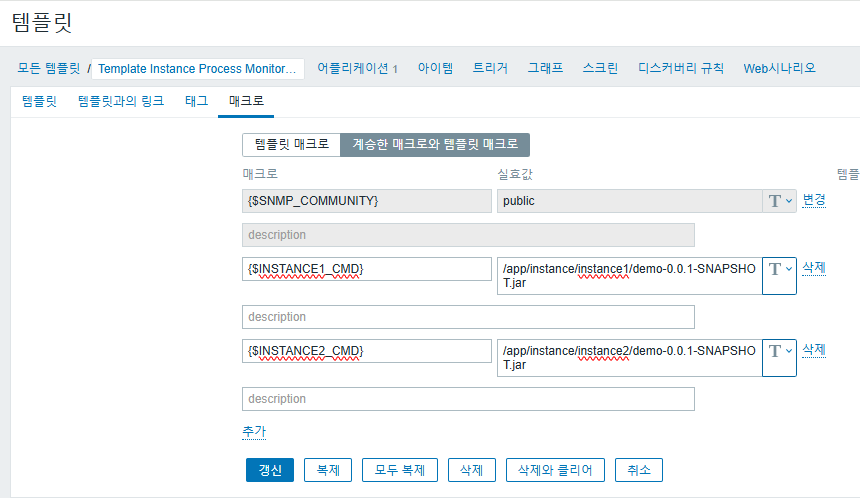Click the 템플릿 page heading
The height and width of the screenshot is (498, 860).
tap(42, 22)
